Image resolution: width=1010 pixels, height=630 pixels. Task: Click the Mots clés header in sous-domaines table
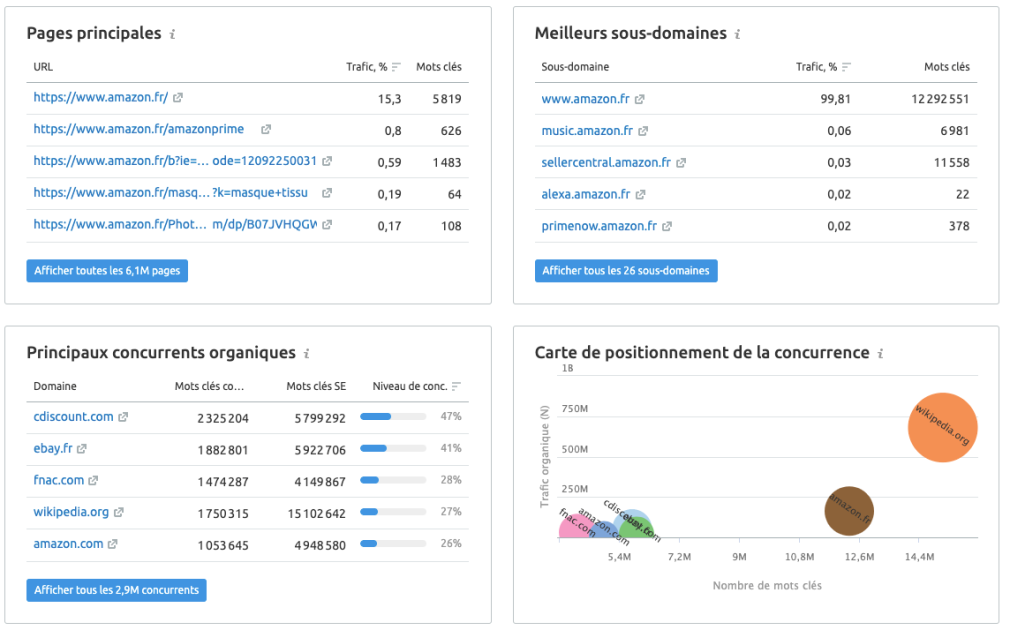tap(947, 67)
